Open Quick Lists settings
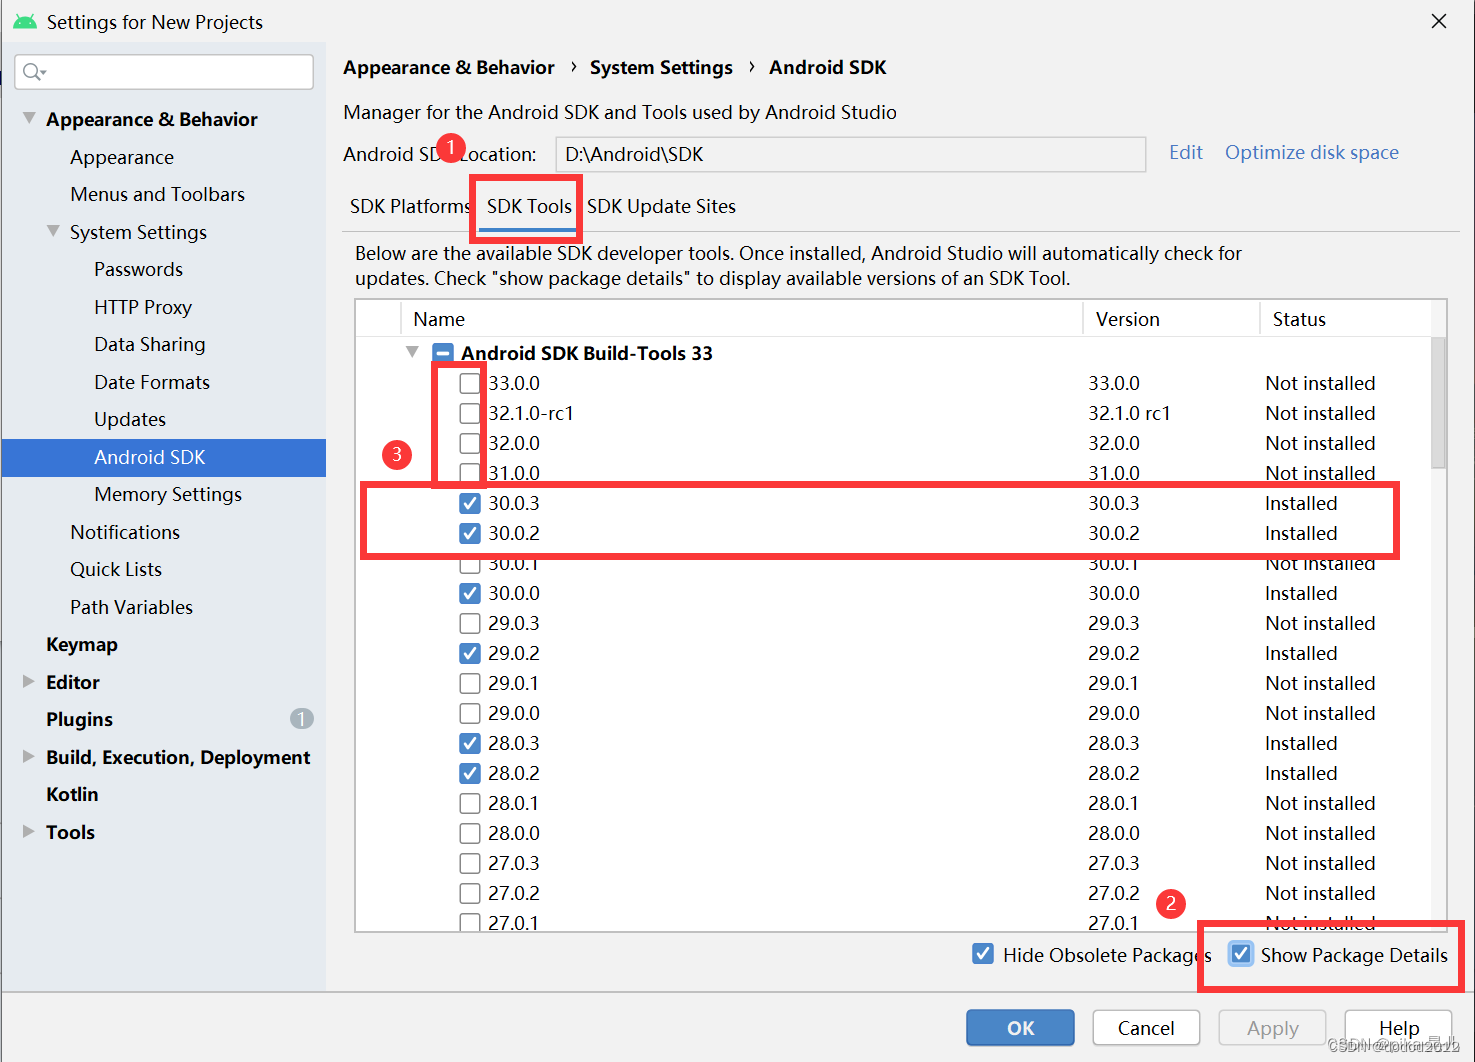The height and width of the screenshot is (1062, 1475). coord(116,569)
